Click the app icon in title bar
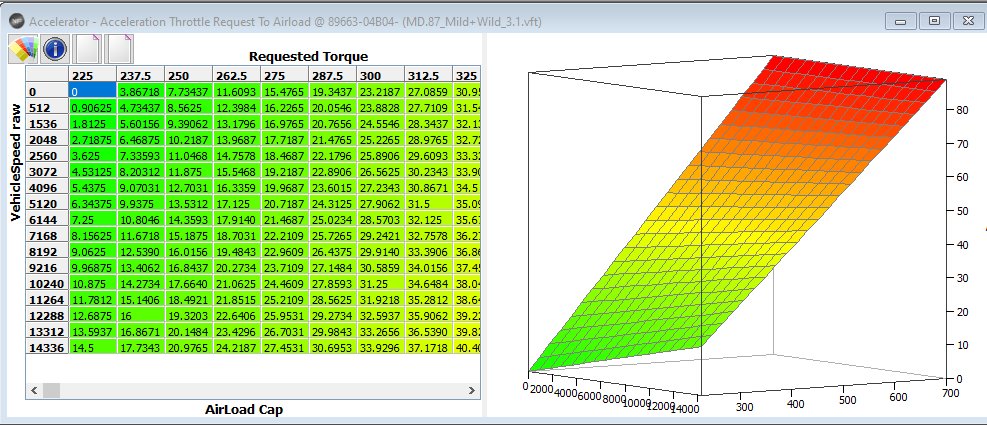987x427 pixels. point(17,21)
